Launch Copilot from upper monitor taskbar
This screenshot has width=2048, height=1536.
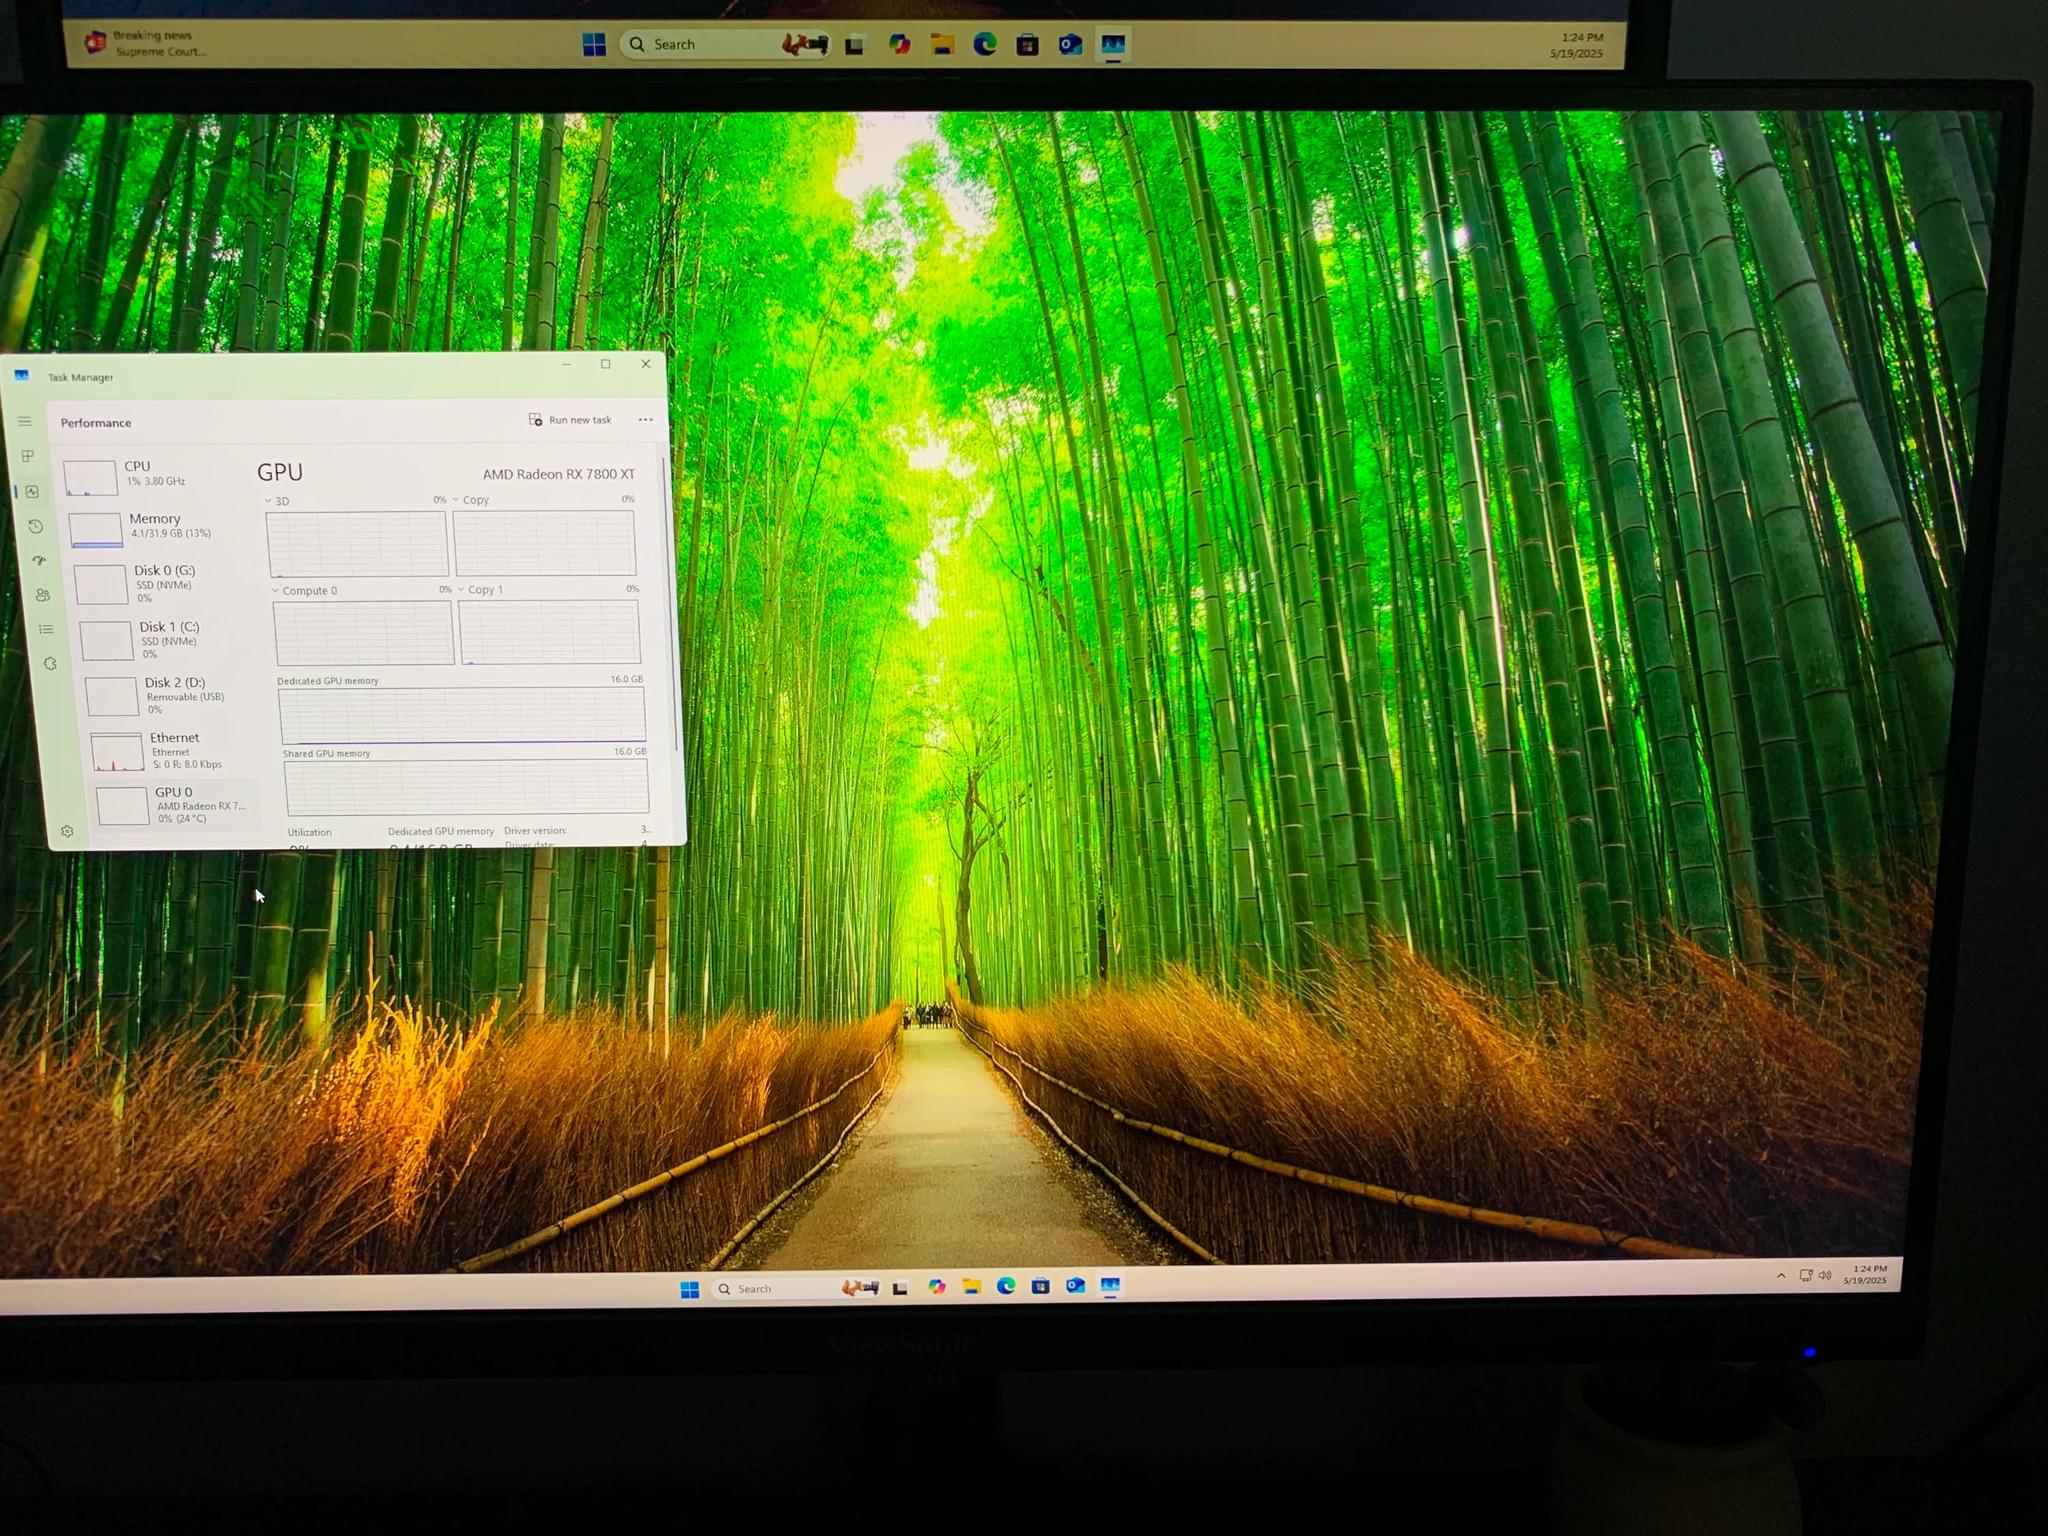[899, 44]
